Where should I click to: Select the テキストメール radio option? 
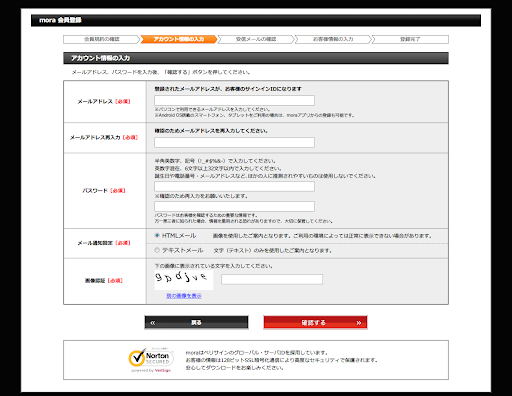[x=157, y=250]
